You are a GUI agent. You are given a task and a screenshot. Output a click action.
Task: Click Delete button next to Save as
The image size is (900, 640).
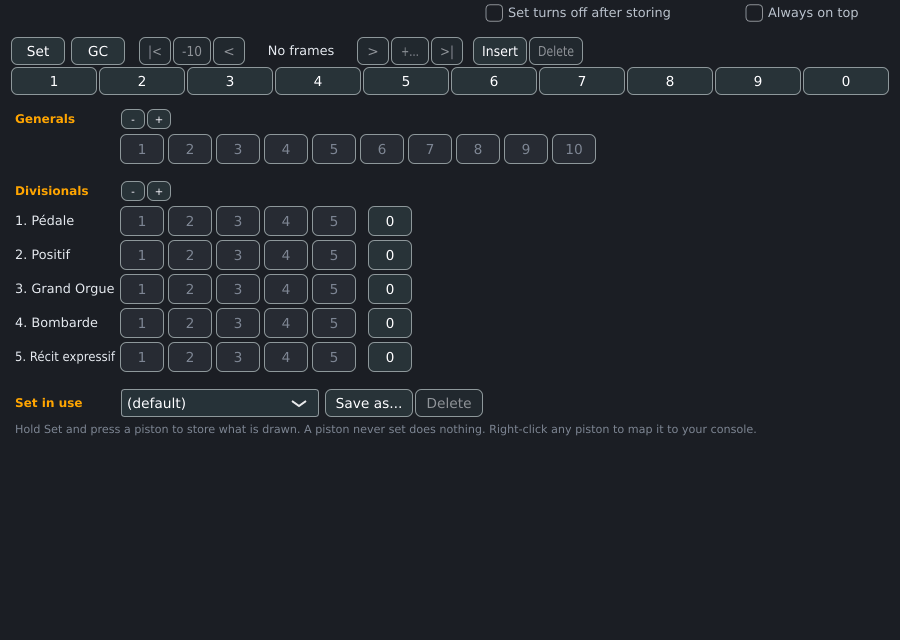[x=449, y=403]
